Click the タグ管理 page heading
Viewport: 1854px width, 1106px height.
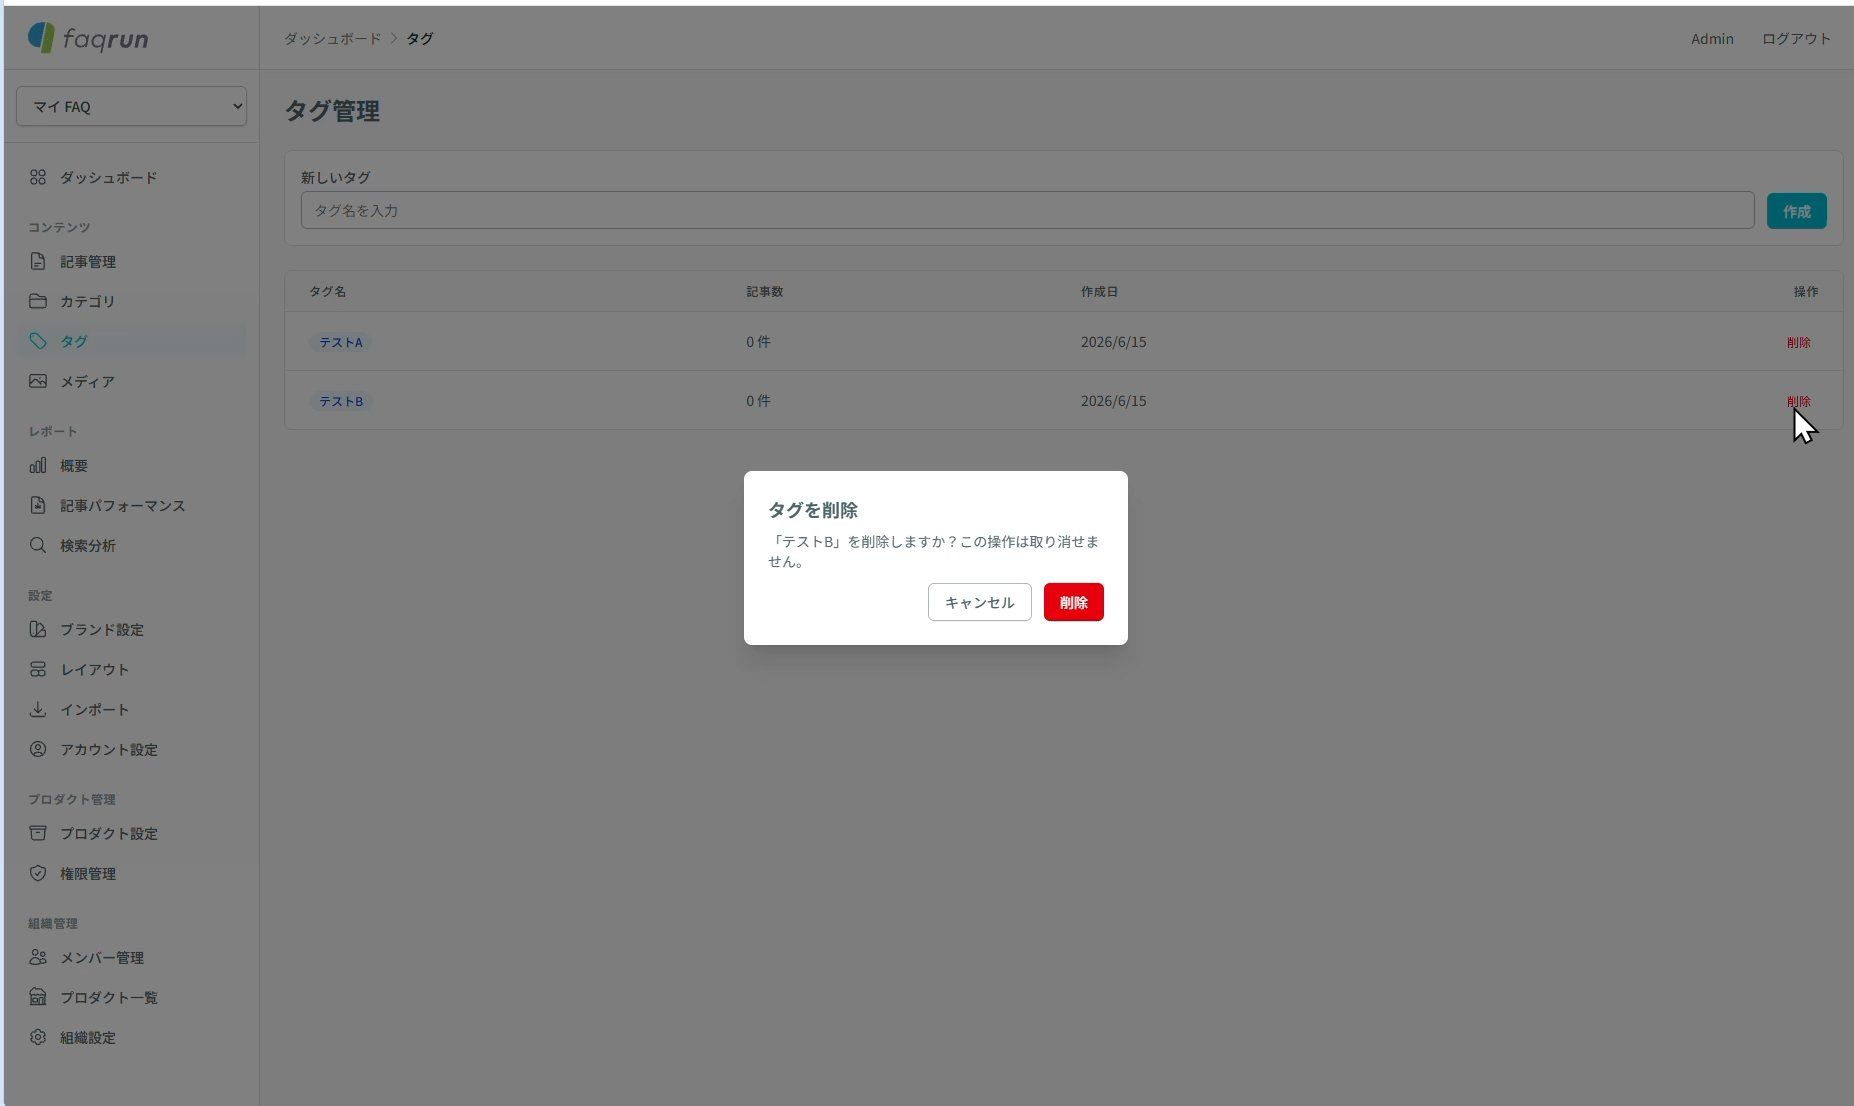point(332,111)
